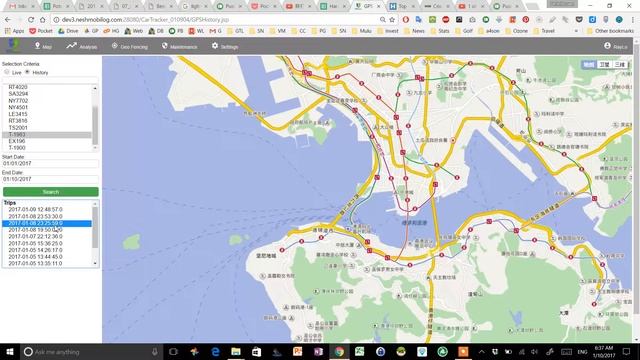Click the browser Reload icon
This screenshot has height=360, width=640.
(31, 20)
